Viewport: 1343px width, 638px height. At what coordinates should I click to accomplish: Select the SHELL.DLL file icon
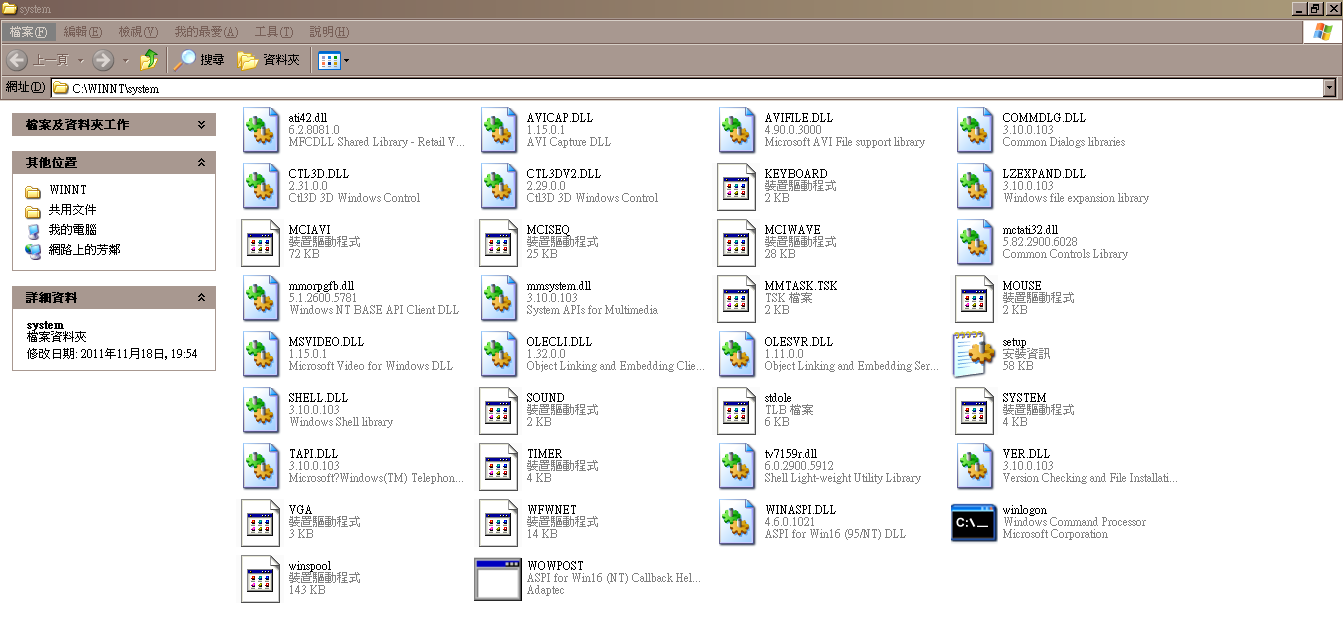(x=261, y=410)
